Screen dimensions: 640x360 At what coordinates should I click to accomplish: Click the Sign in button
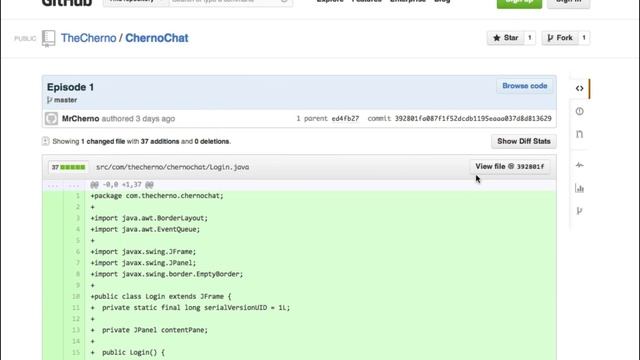coord(569,2)
